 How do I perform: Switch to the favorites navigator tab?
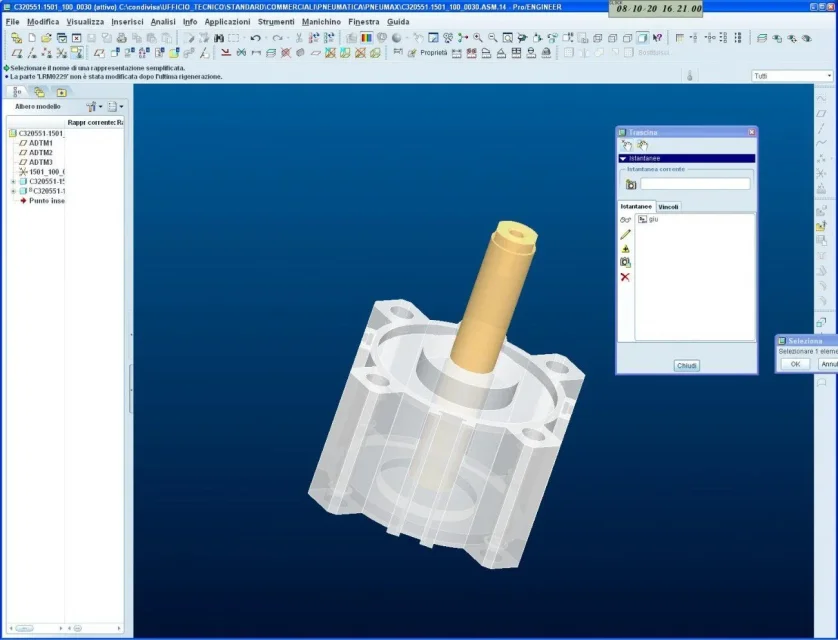61,92
